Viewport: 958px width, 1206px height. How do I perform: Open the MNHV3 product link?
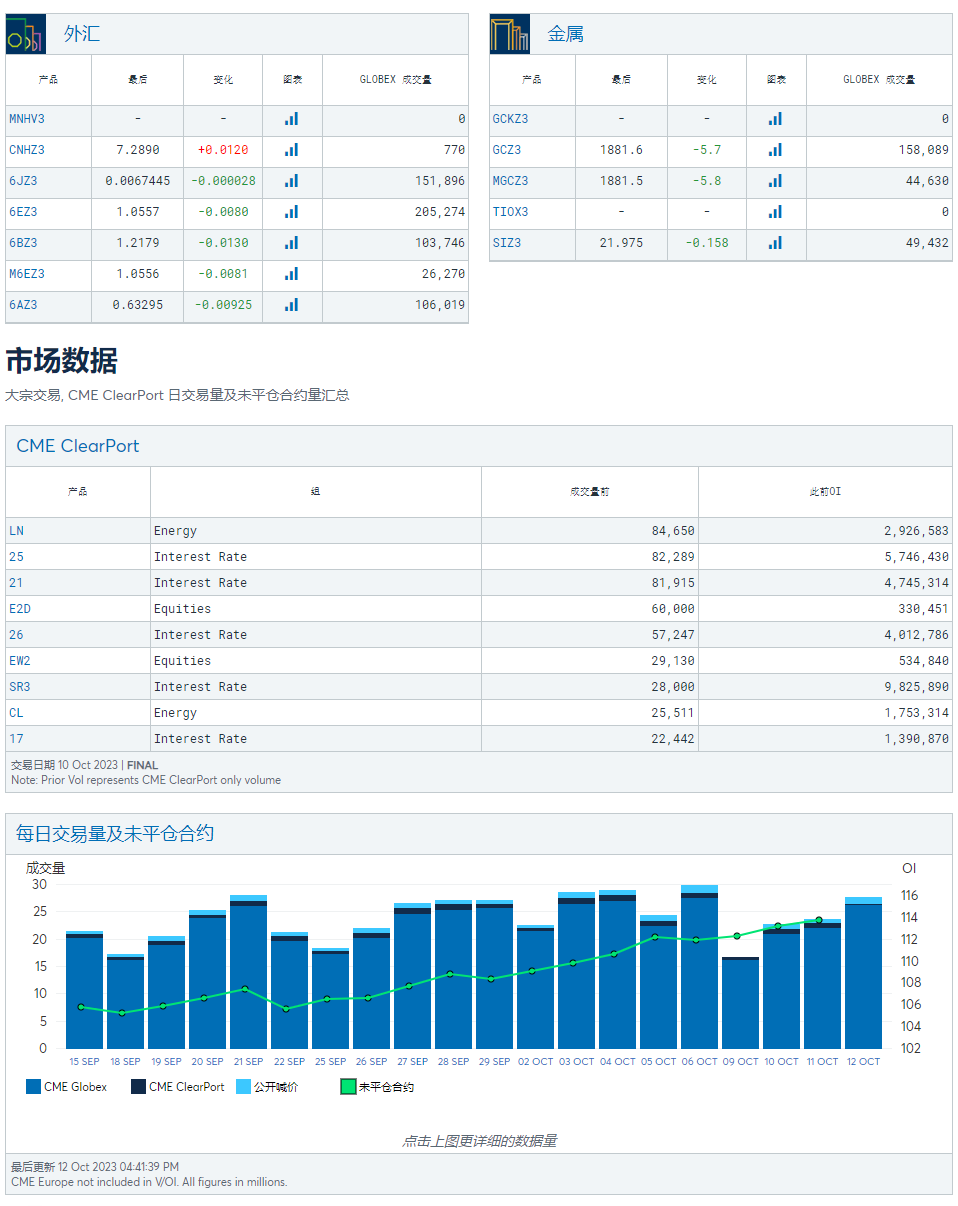pyautogui.click(x=27, y=119)
